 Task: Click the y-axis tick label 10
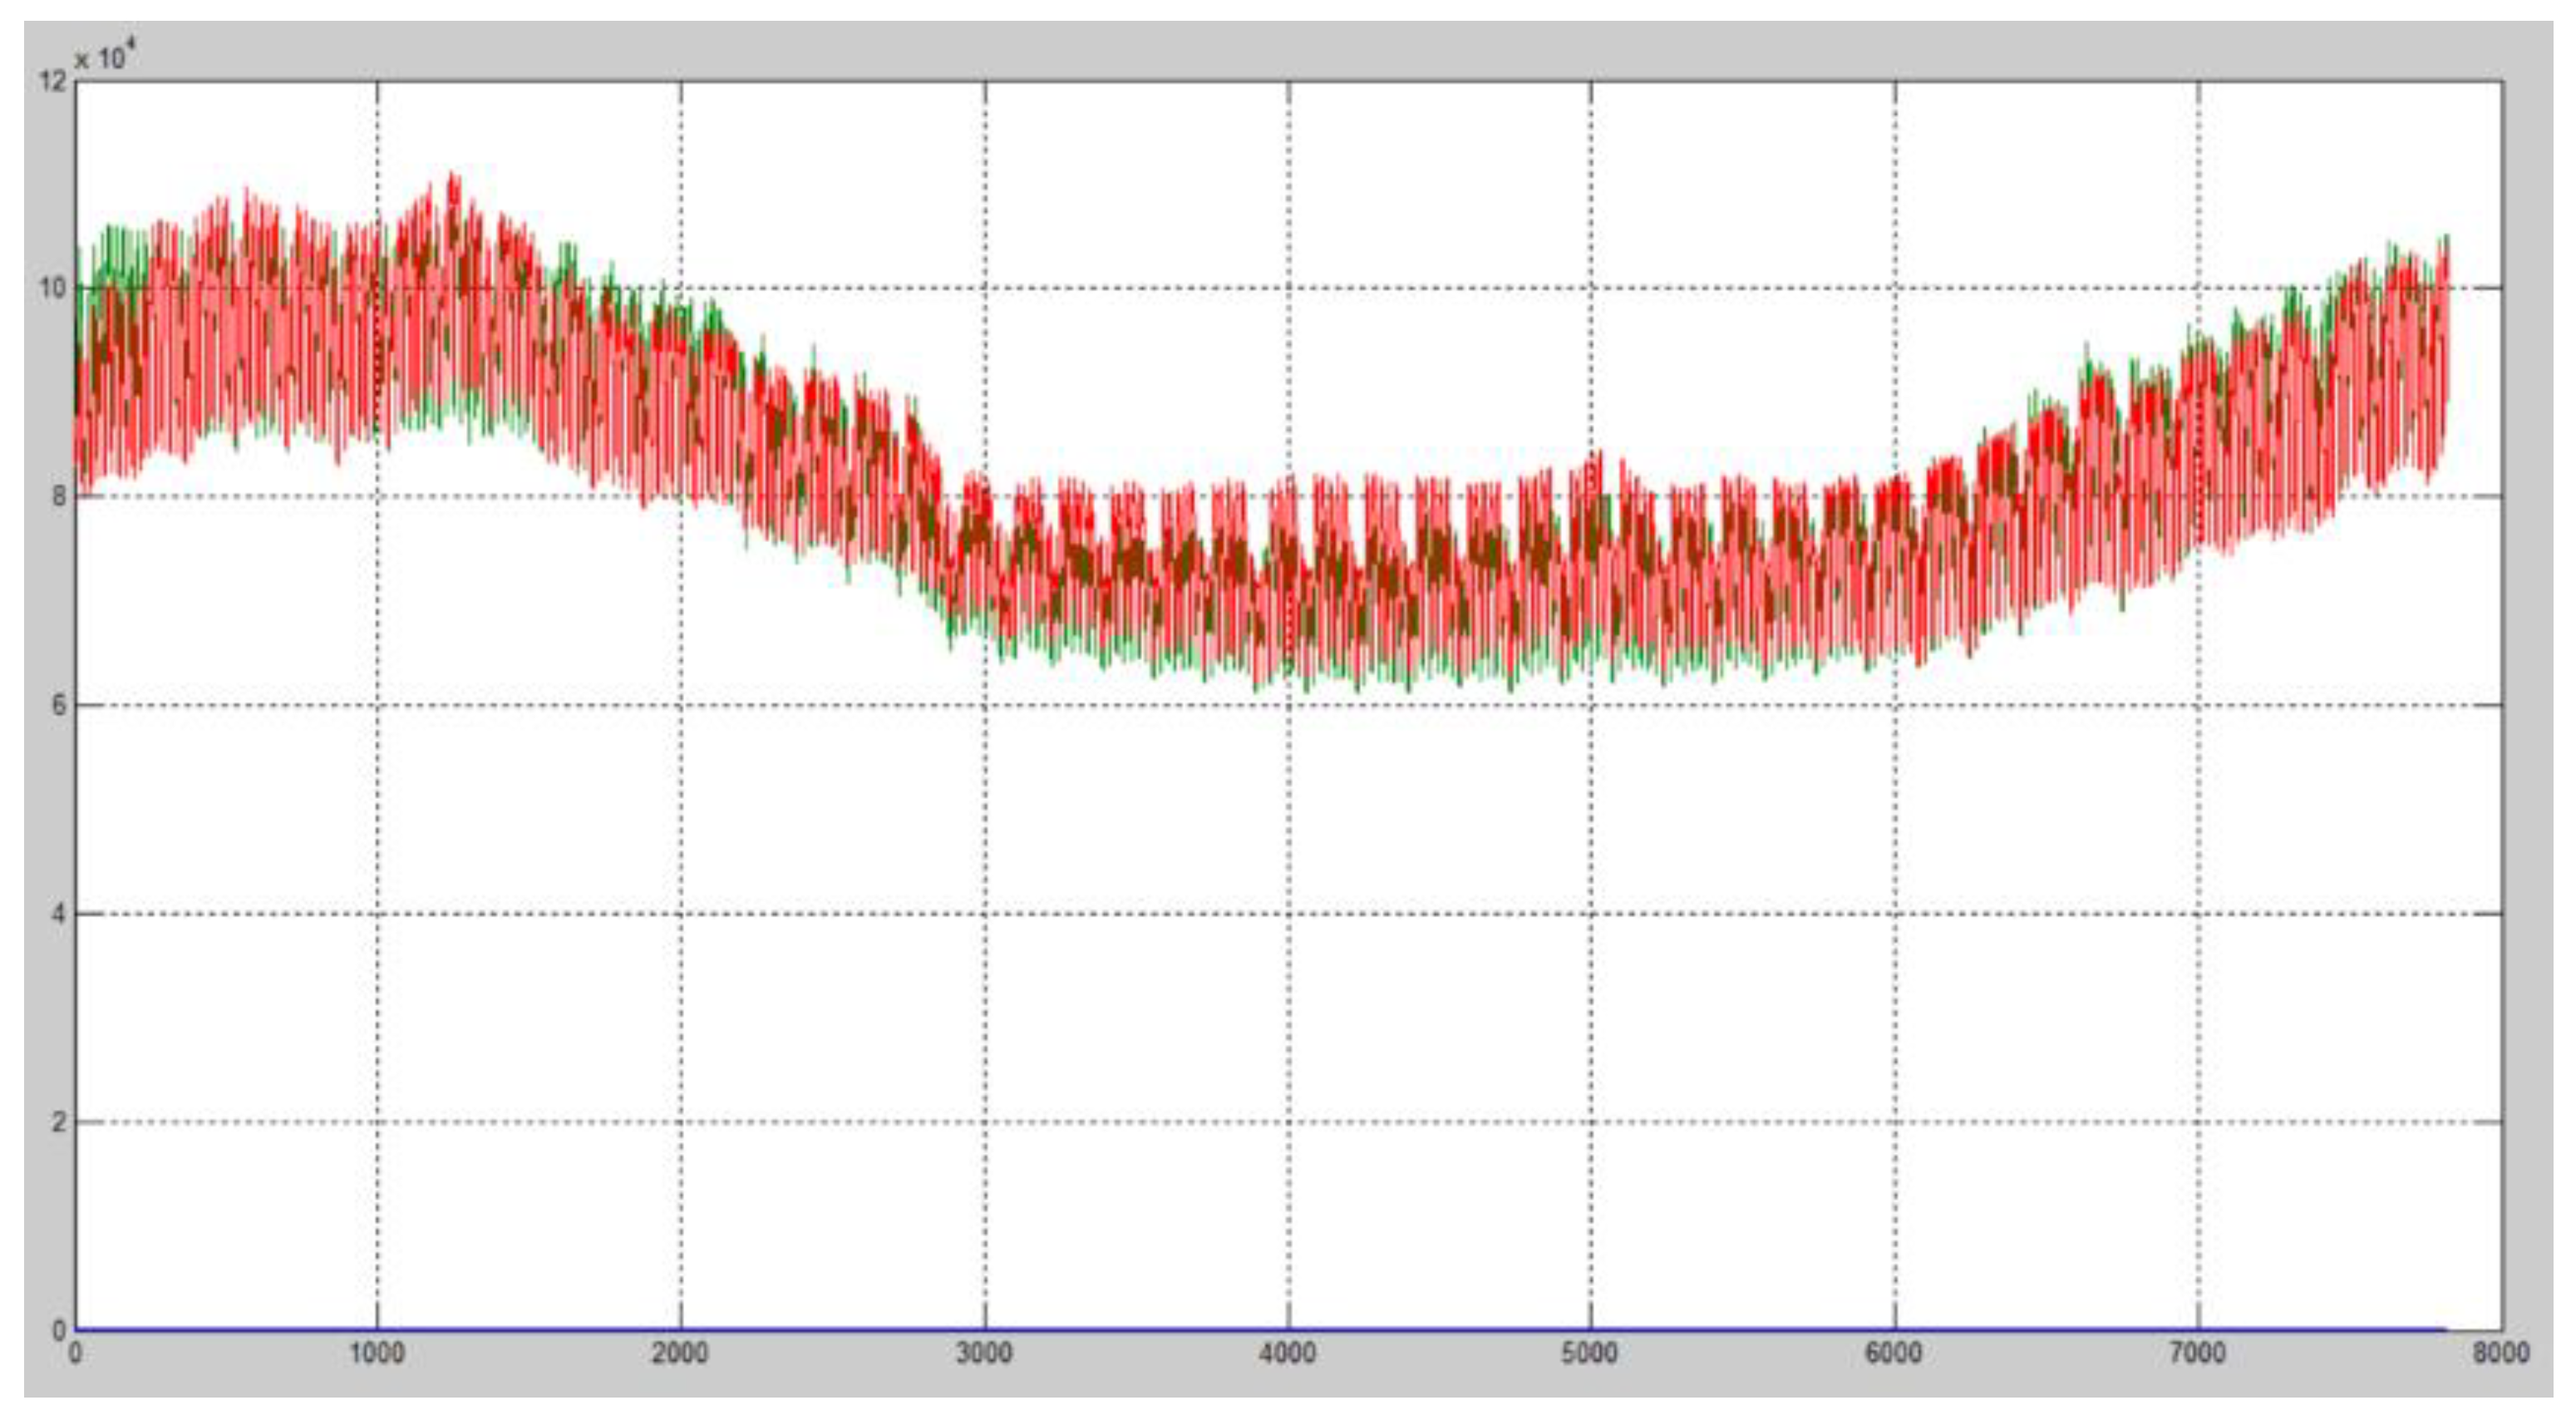coord(52,289)
